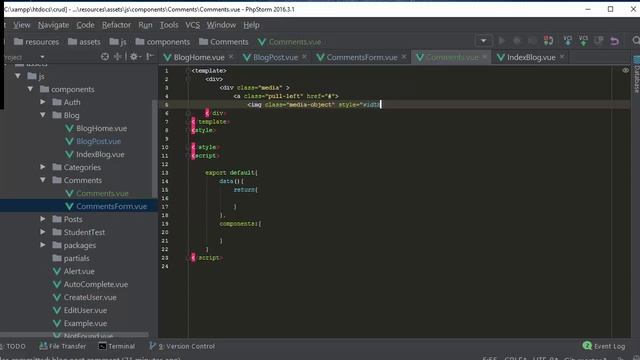
Task: Click the VCS Commit Changes icon
Action: click(x=583, y=41)
